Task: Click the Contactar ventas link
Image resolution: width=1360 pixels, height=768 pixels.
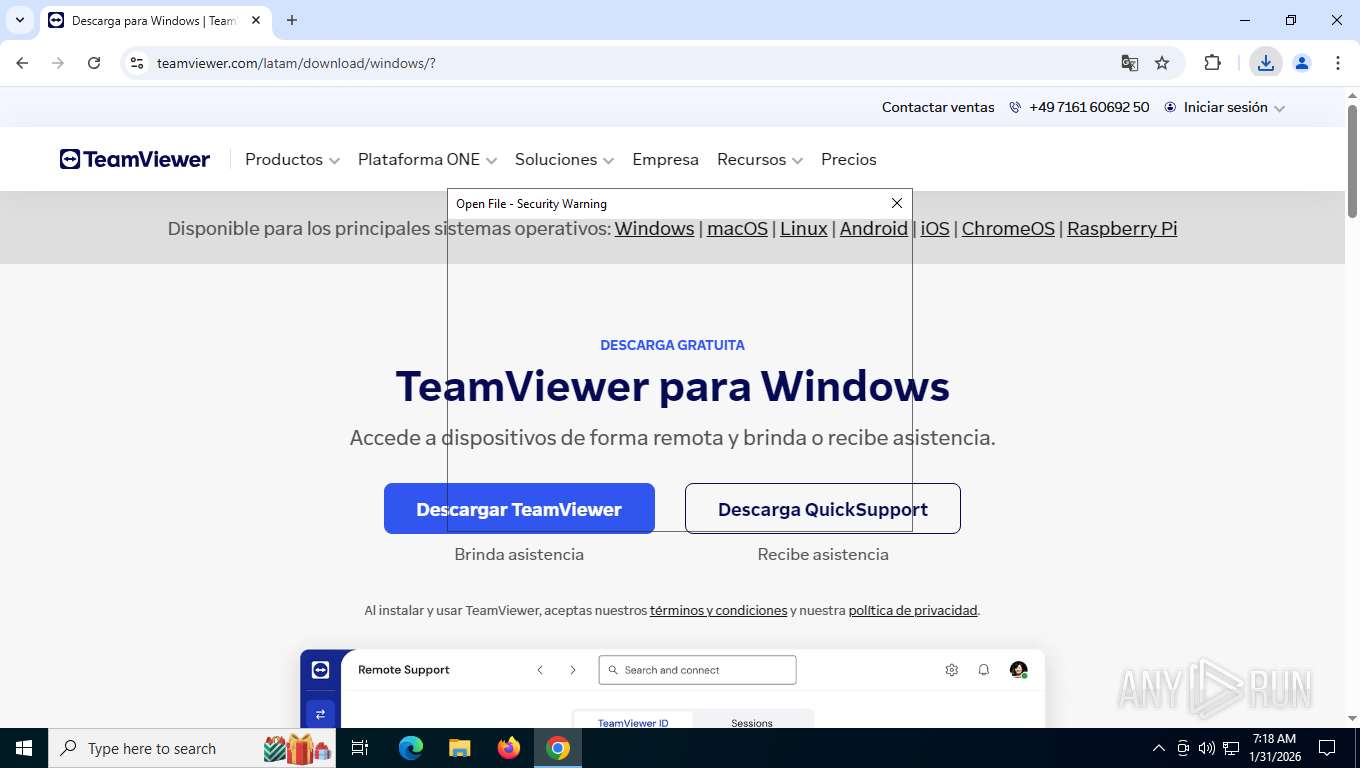Action: coord(938,107)
